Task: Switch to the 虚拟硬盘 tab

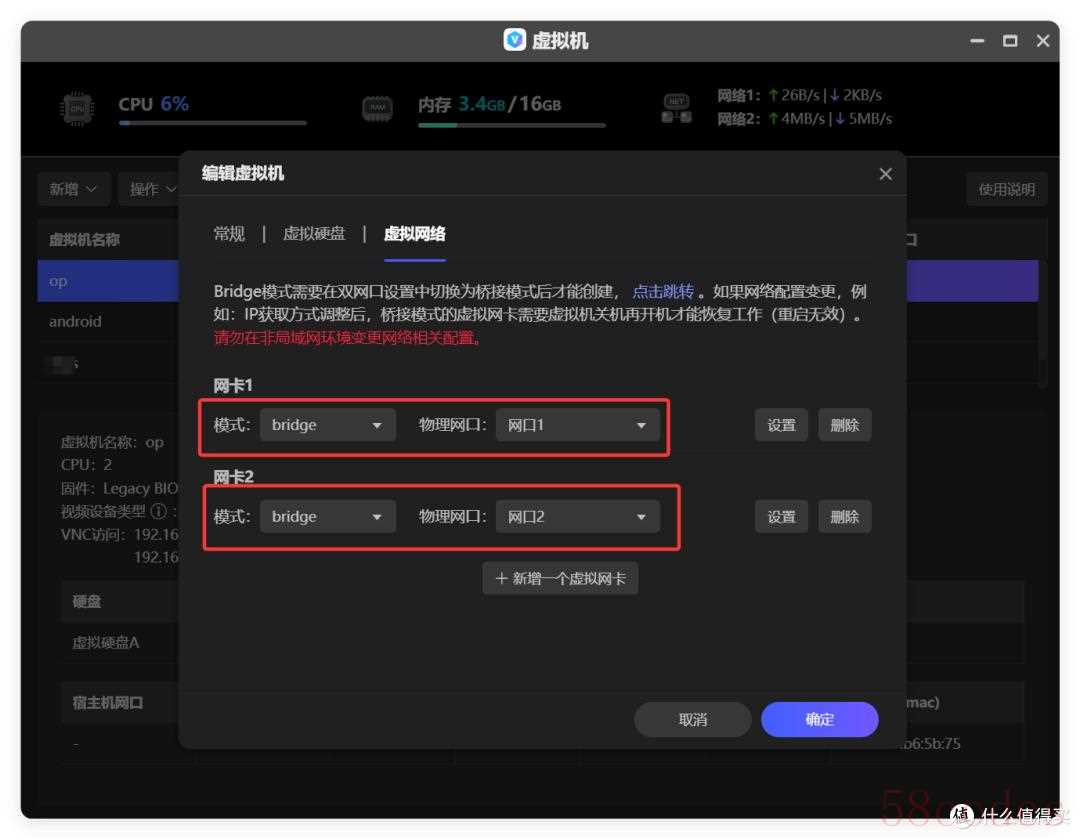Action: pyautogui.click(x=314, y=234)
